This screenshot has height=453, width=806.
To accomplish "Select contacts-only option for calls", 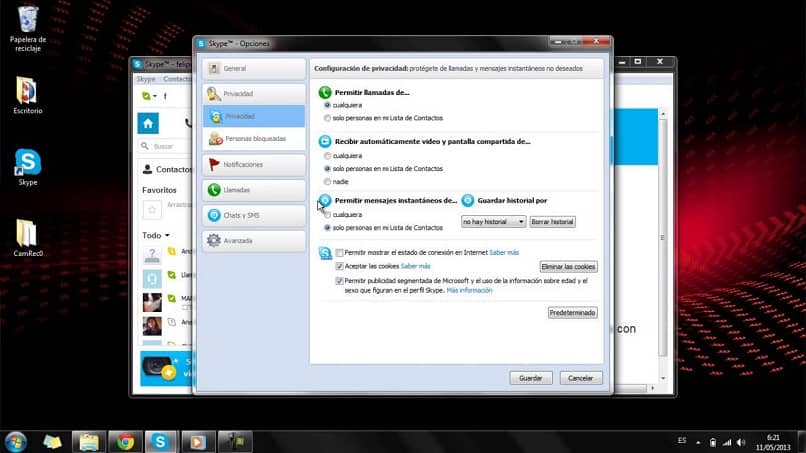I will click(x=327, y=118).
